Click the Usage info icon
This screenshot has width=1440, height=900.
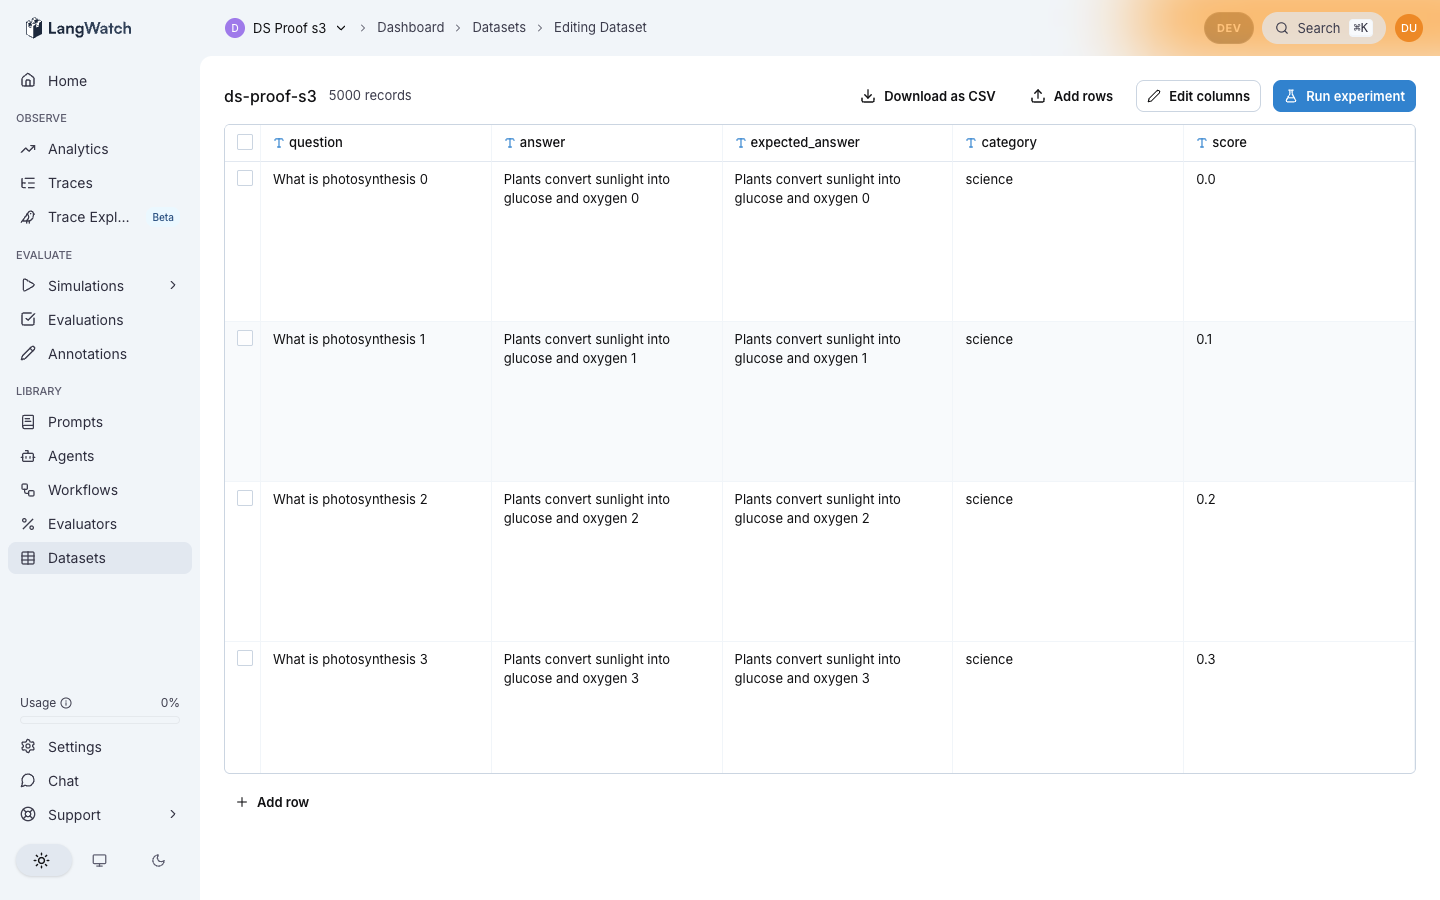pos(66,703)
